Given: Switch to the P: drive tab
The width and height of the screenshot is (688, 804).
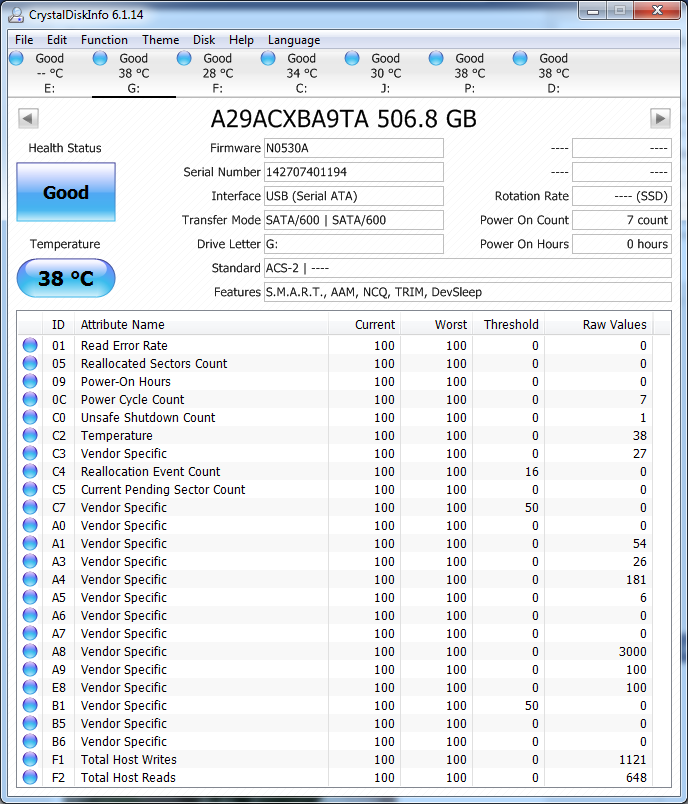Looking at the screenshot, I should (x=469, y=73).
